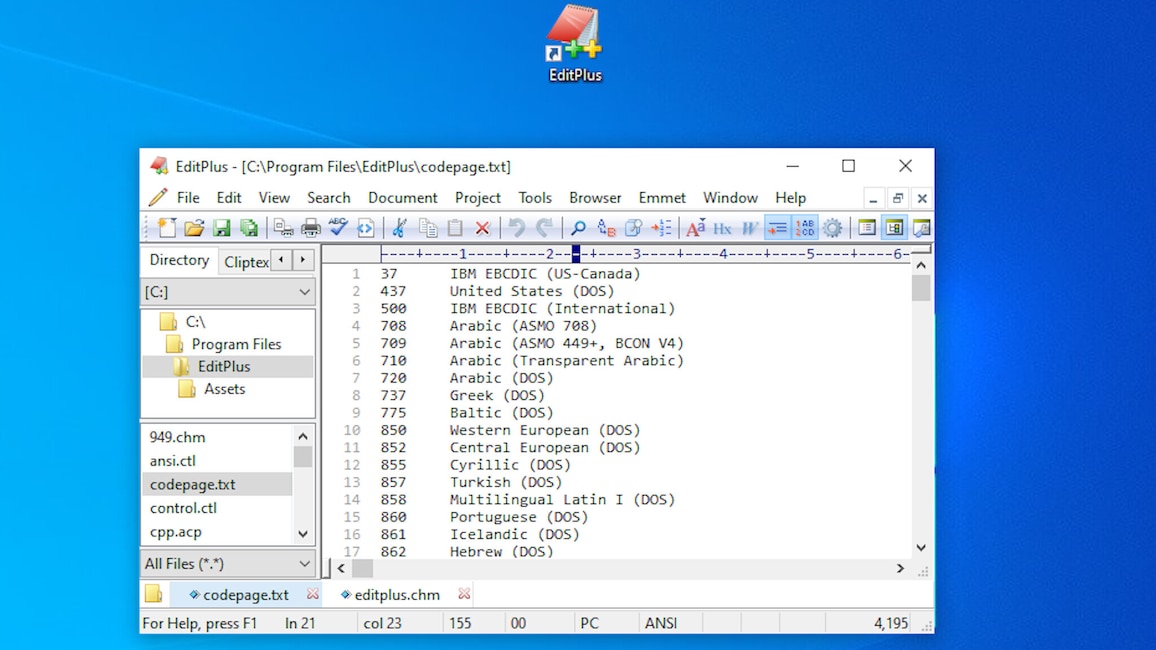Select 949.chm in file list

pos(177,437)
